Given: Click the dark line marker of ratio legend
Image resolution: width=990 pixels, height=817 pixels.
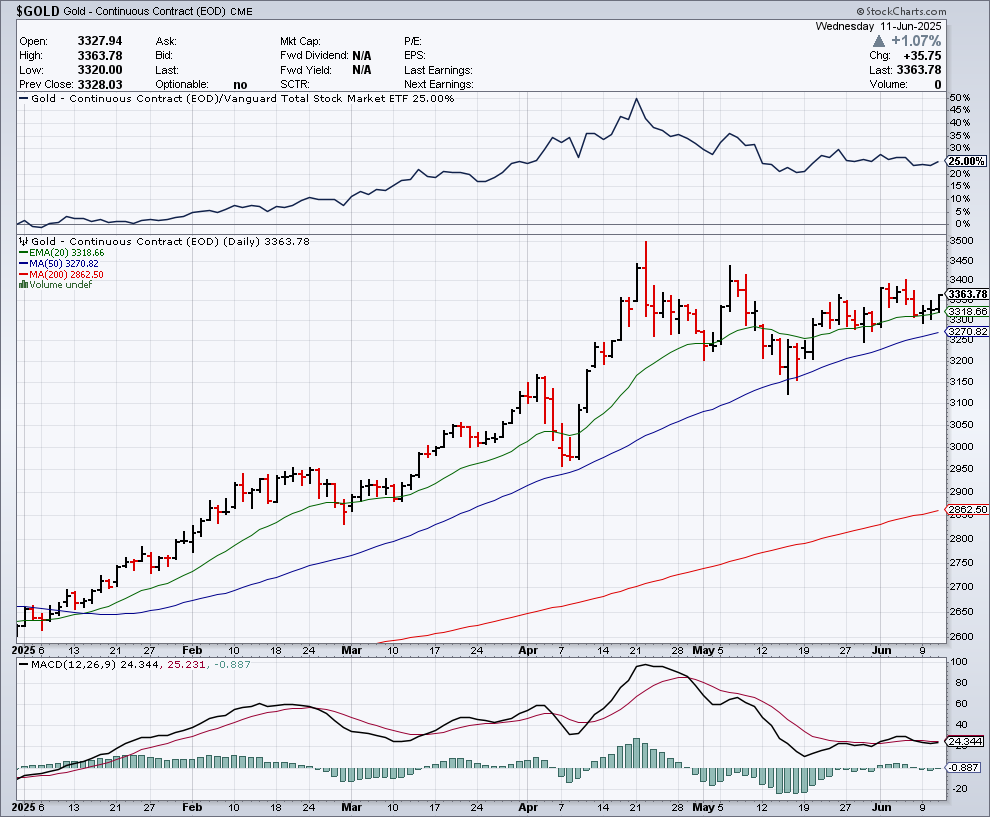Looking at the screenshot, I should pos(22,99).
